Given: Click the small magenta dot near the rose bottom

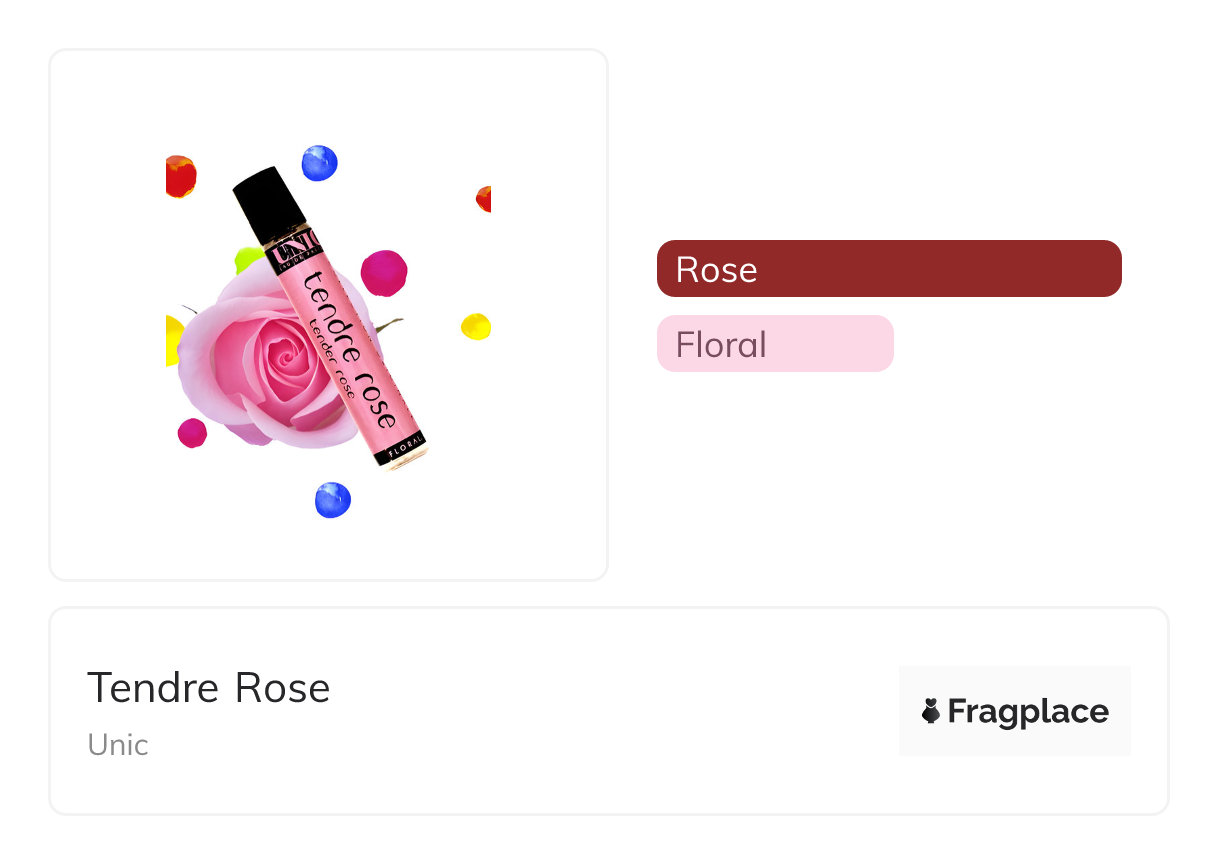Looking at the screenshot, I should point(192,433).
